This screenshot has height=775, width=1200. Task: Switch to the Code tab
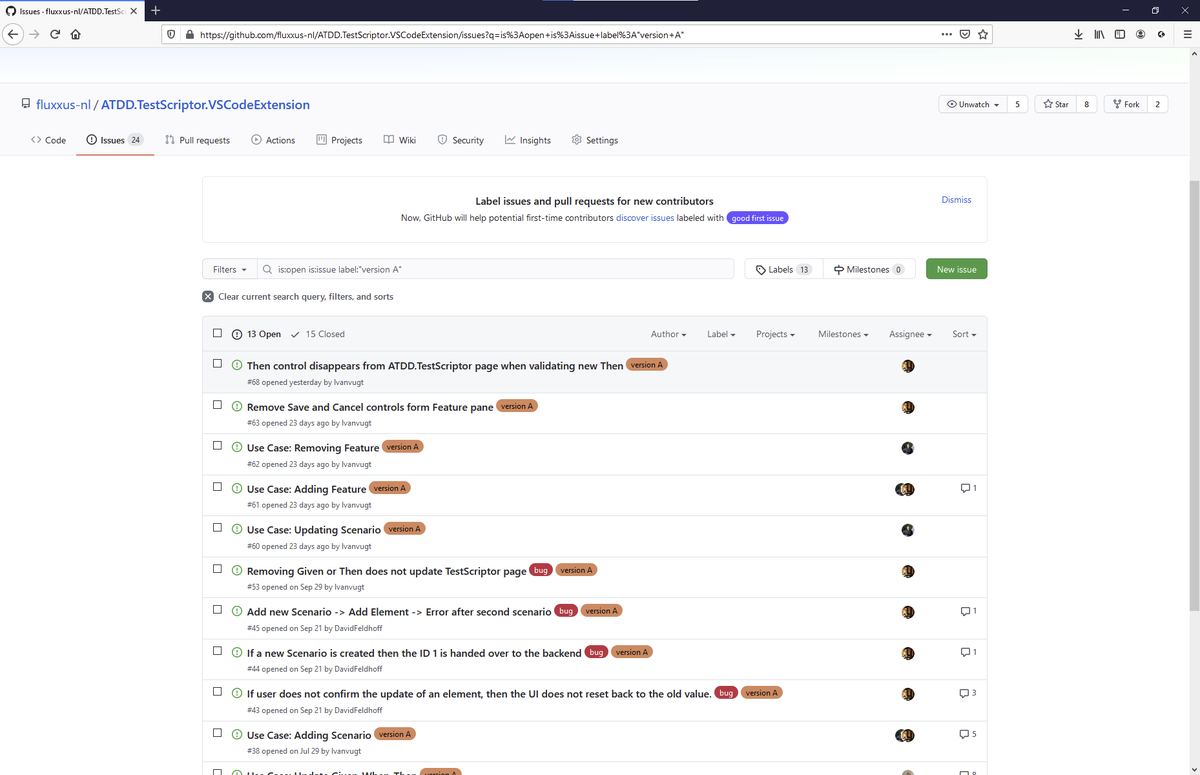point(48,140)
